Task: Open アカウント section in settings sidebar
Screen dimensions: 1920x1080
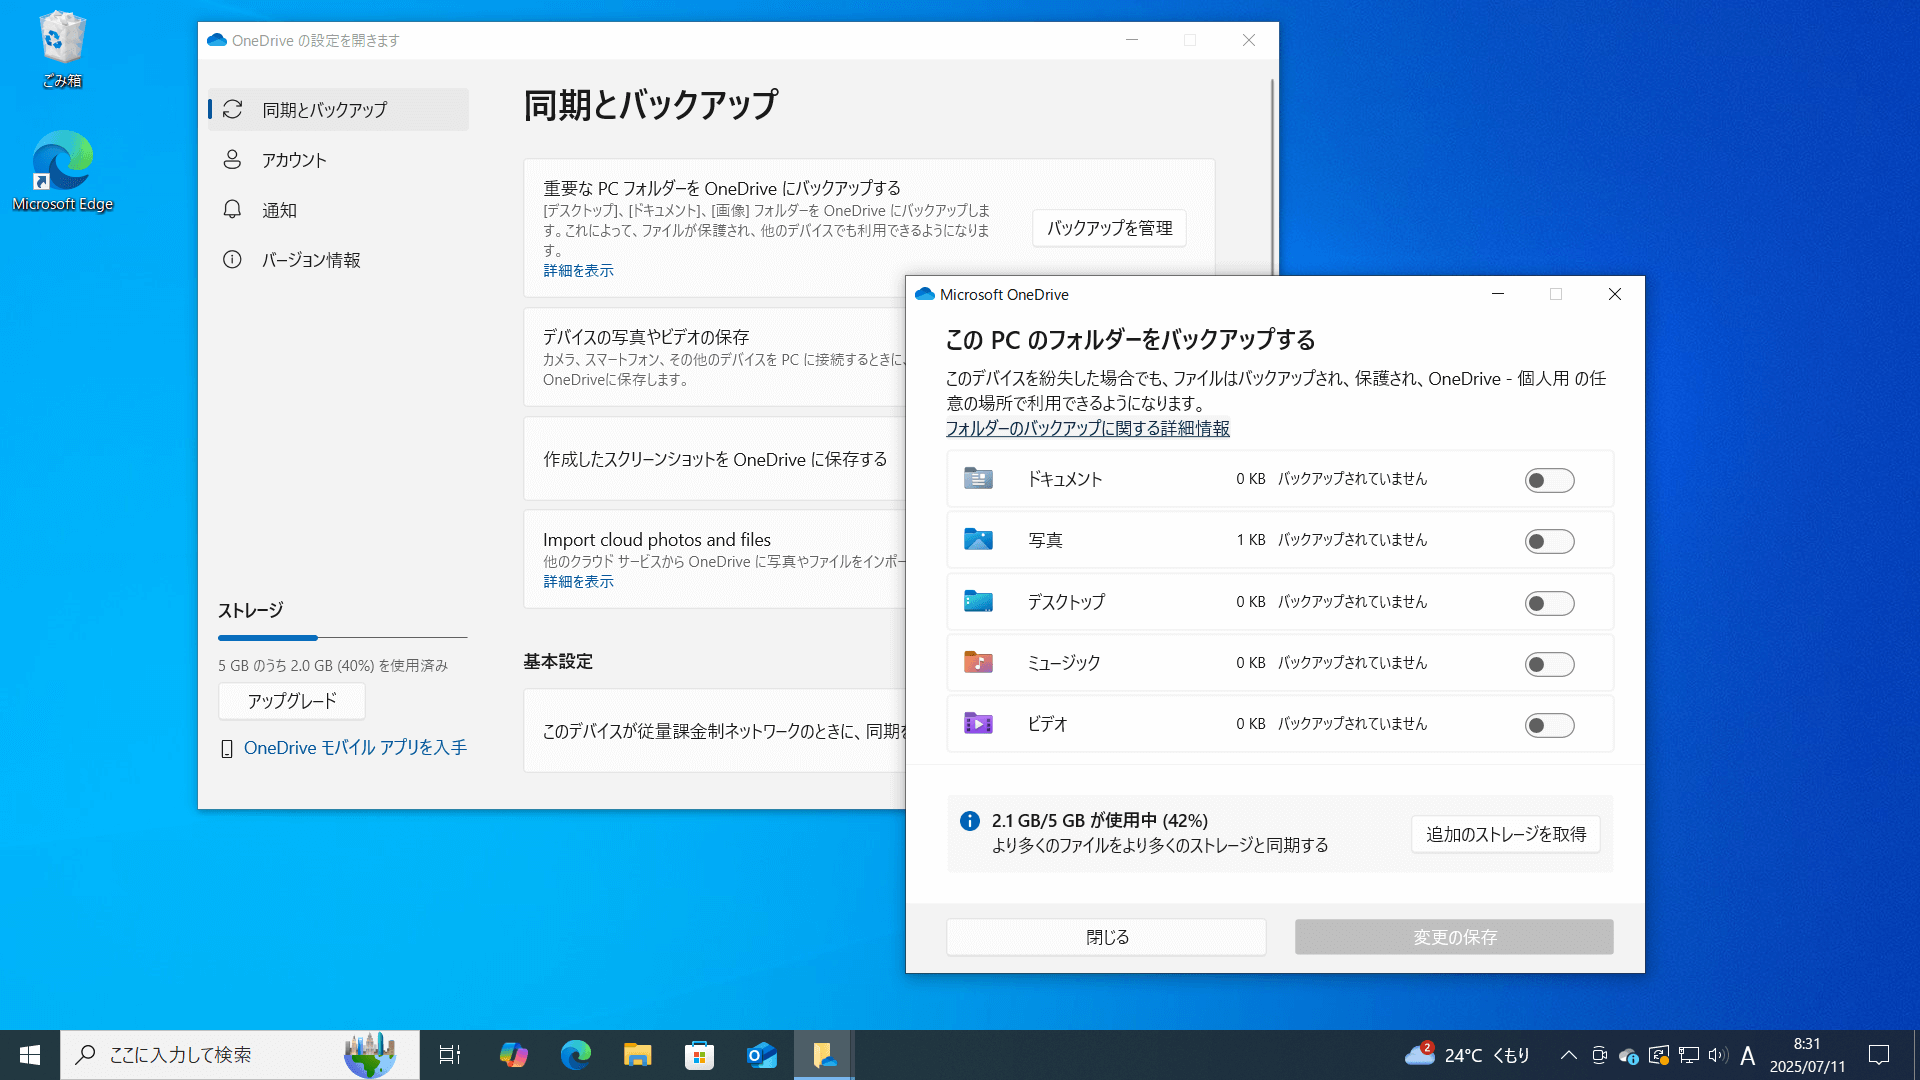Action: pos(338,160)
